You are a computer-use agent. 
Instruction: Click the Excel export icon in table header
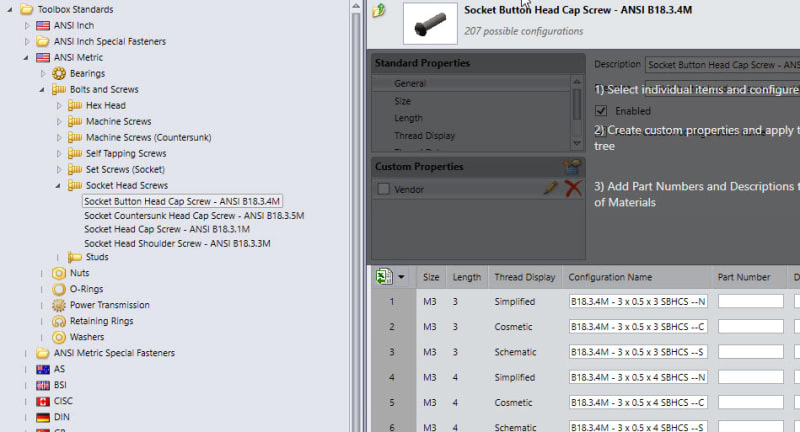click(384, 277)
